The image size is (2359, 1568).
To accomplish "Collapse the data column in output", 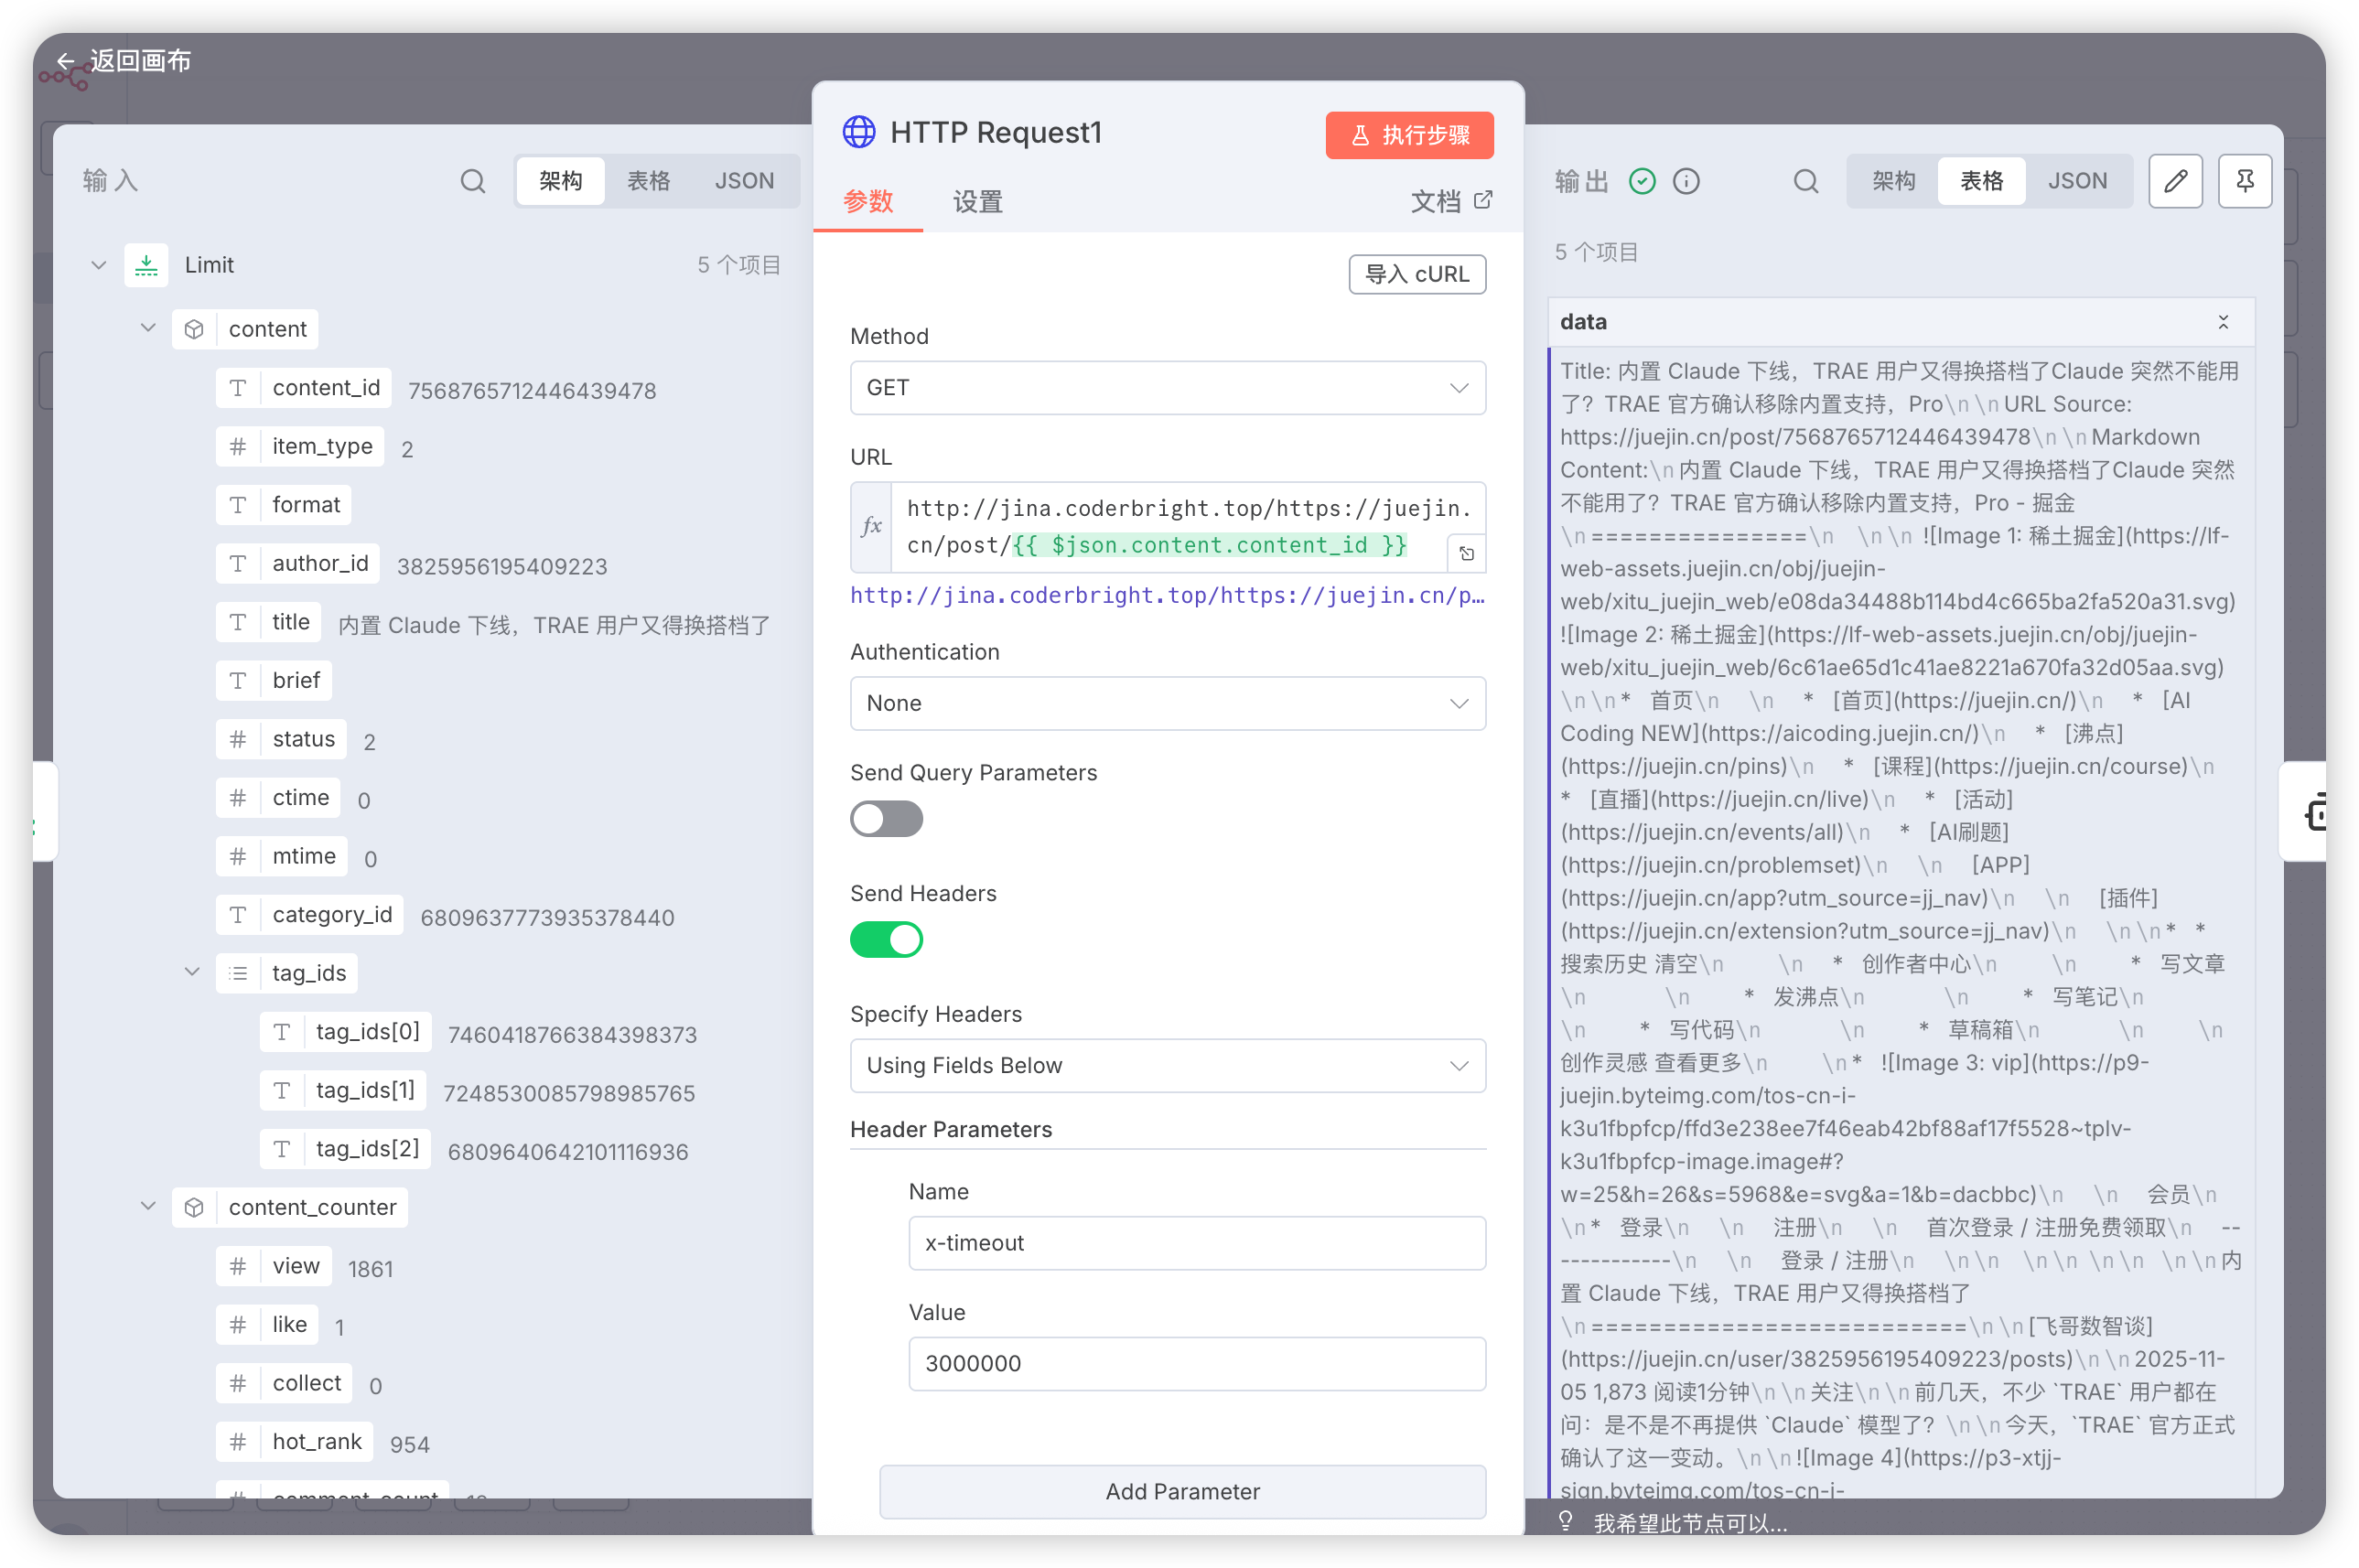I will point(2223,322).
